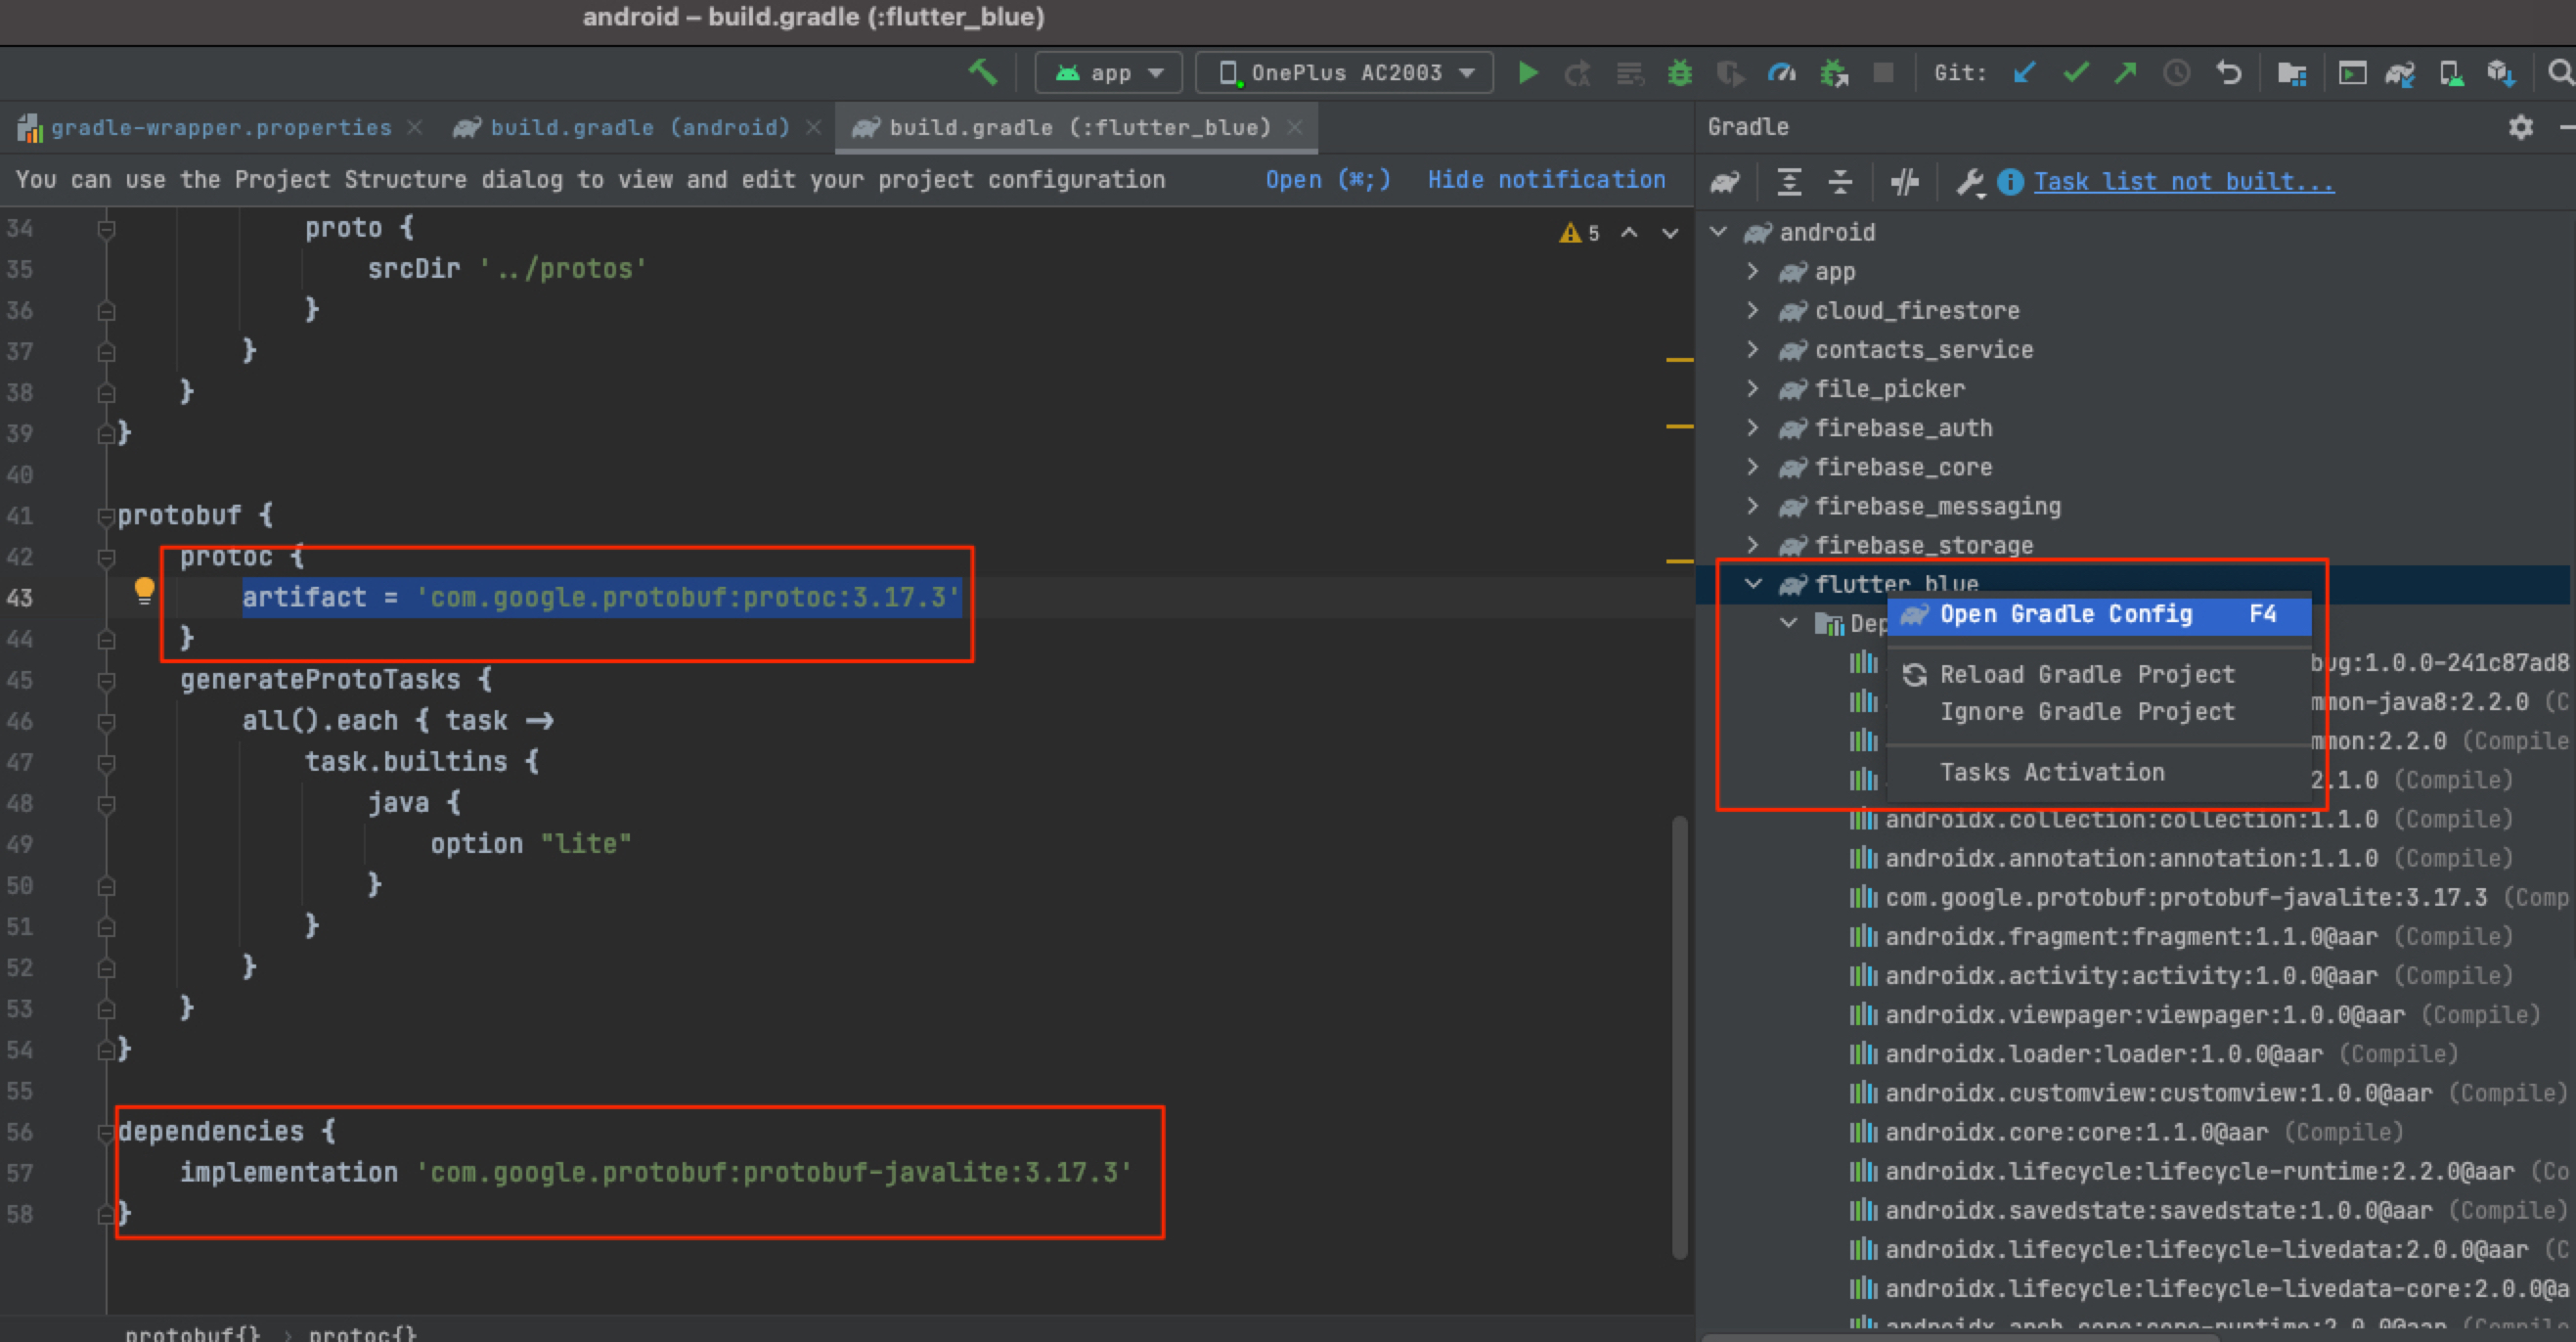Start debugging with the green bug icon

point(1680,73)
